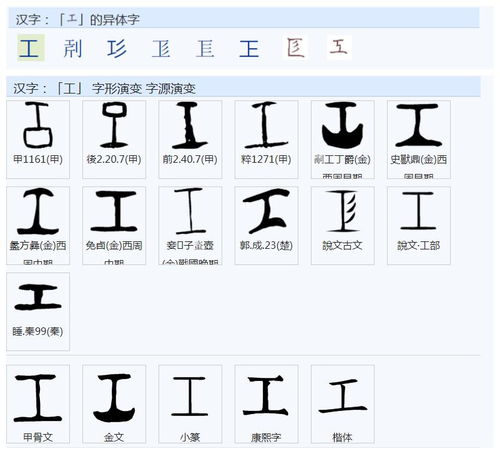Open the second variant character 剳
The image size is (500, 454).
(73, 49)
